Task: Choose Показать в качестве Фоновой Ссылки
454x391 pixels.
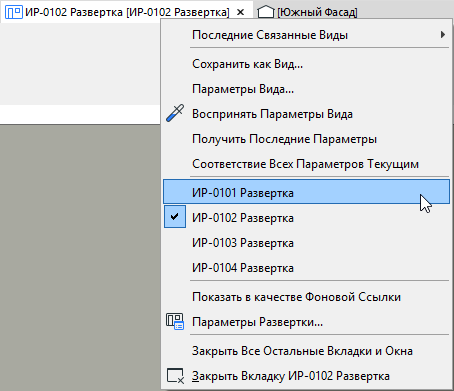Action: pos(306,297)
